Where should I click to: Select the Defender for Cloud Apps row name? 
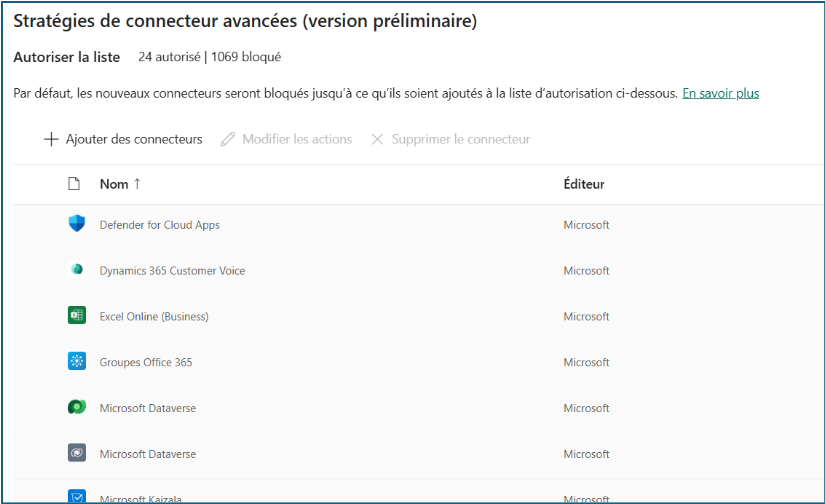click(159, 225)
